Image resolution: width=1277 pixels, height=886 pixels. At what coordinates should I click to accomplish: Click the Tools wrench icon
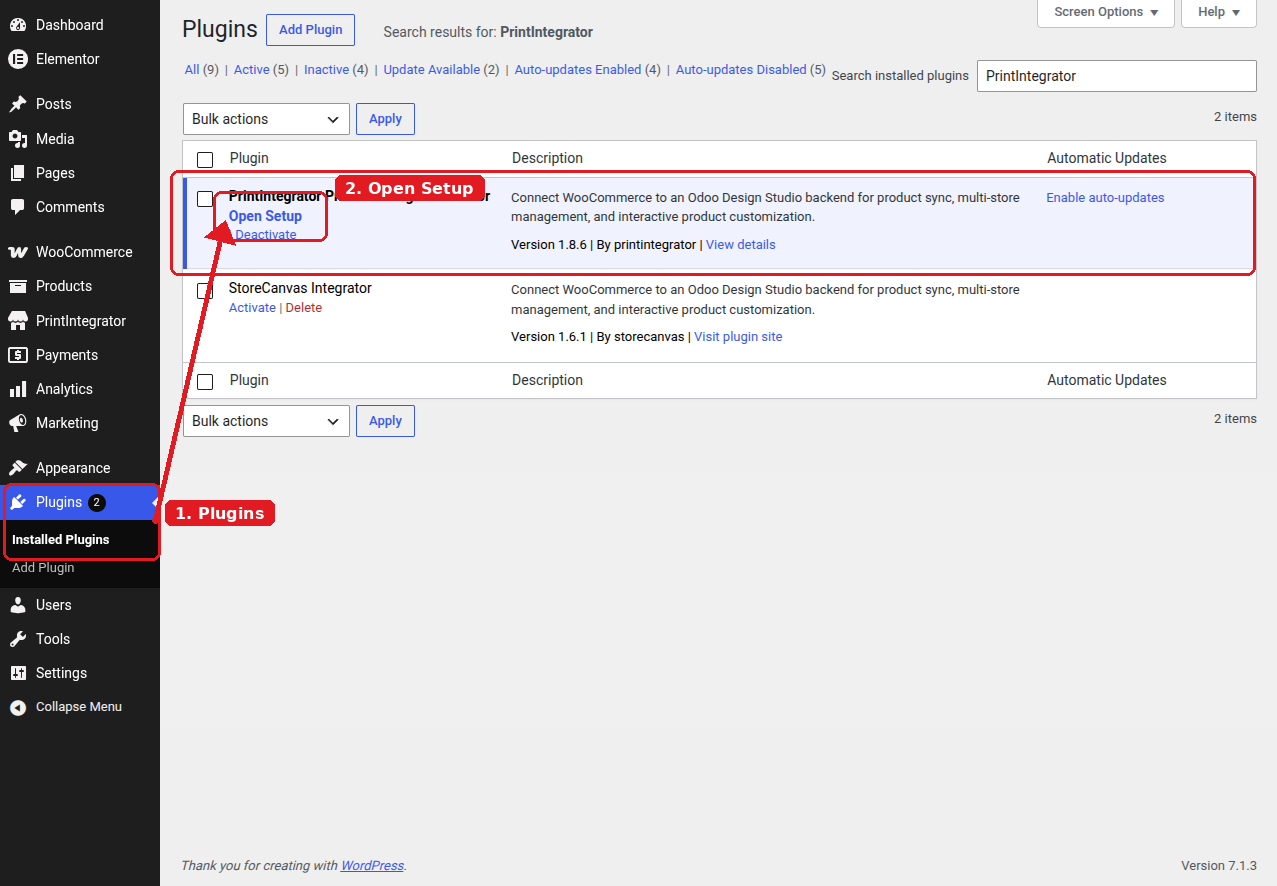(x=18, y=639)
